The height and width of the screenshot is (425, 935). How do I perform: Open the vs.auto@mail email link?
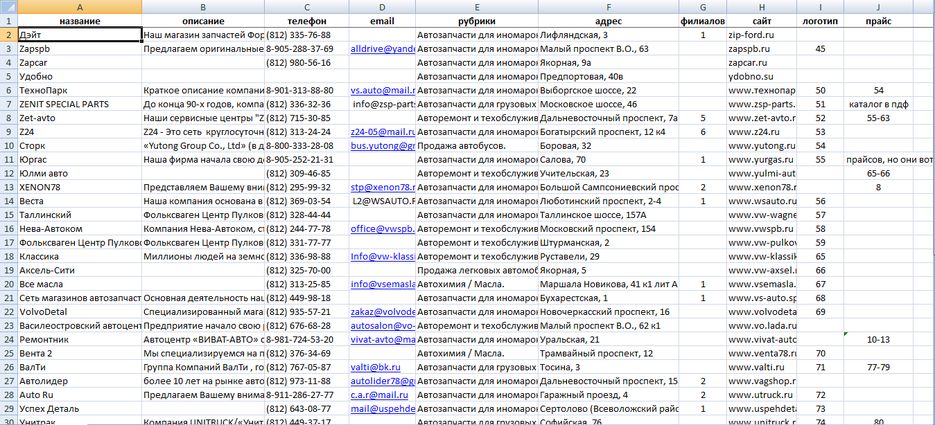tap(382, 90)
